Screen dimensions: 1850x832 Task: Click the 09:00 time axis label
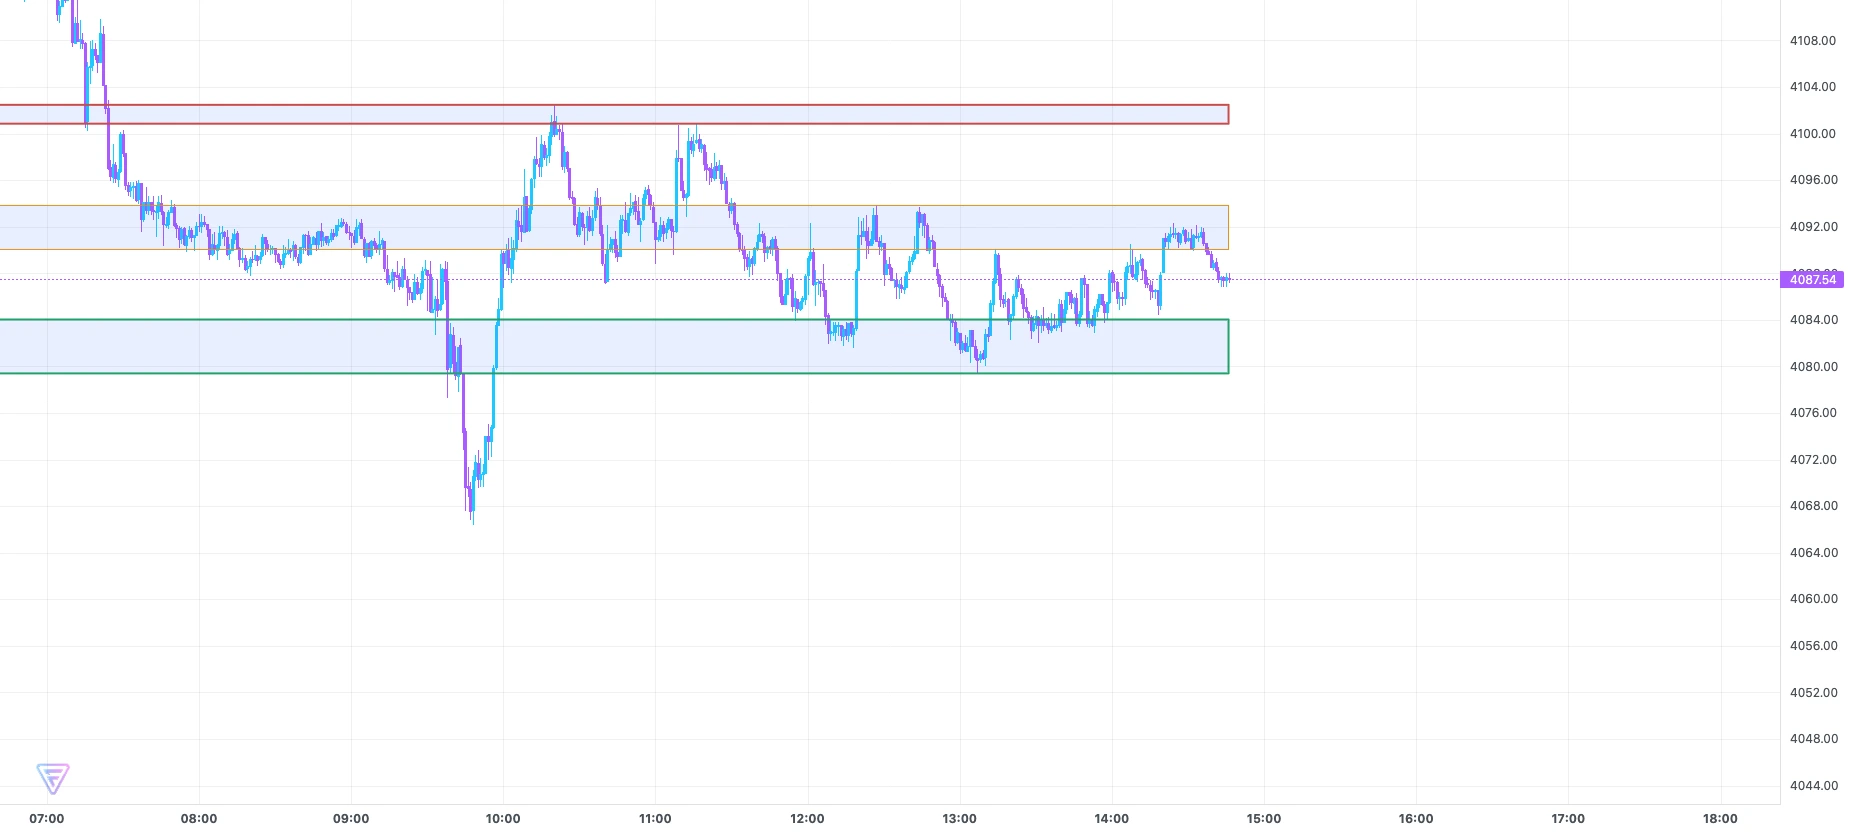[x=351, y=819]
